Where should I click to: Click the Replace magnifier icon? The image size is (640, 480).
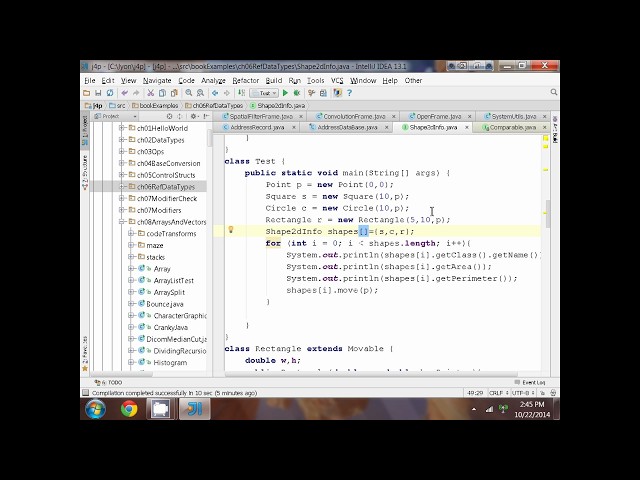pos(200,93)
